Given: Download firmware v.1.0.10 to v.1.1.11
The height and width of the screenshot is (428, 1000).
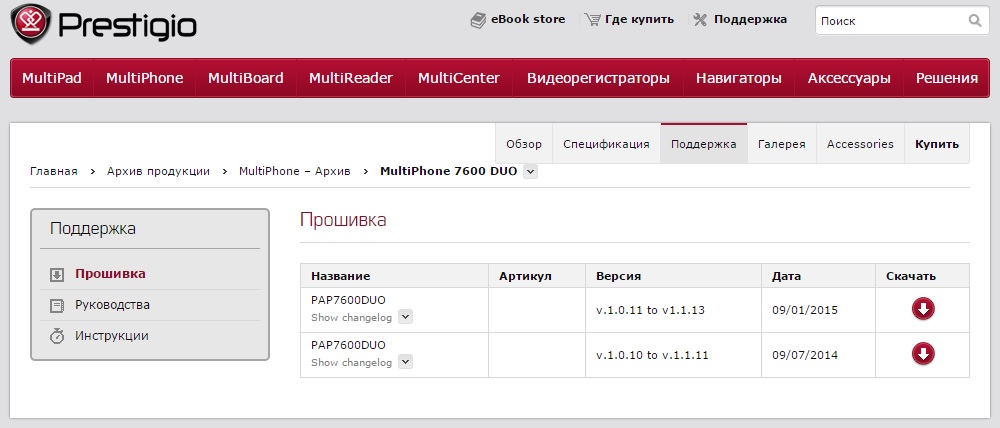Looking at the screenshot, I should (x=923, y=354).
